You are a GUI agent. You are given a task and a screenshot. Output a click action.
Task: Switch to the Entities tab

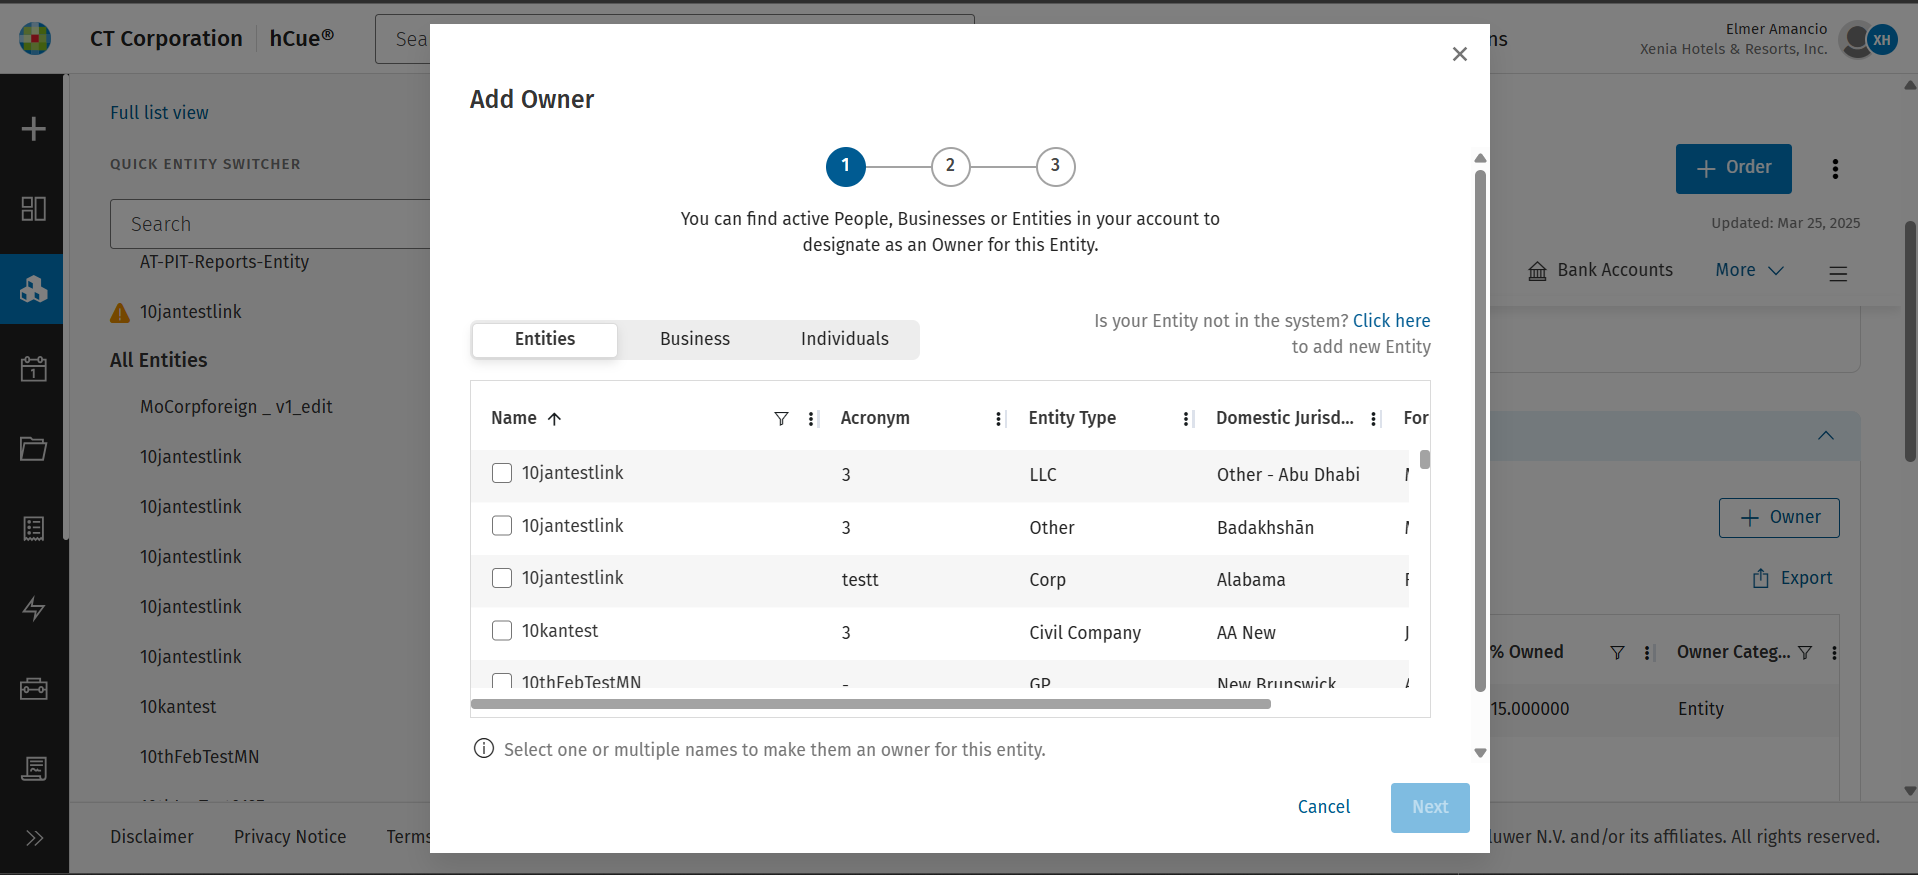tap(545, 340)
